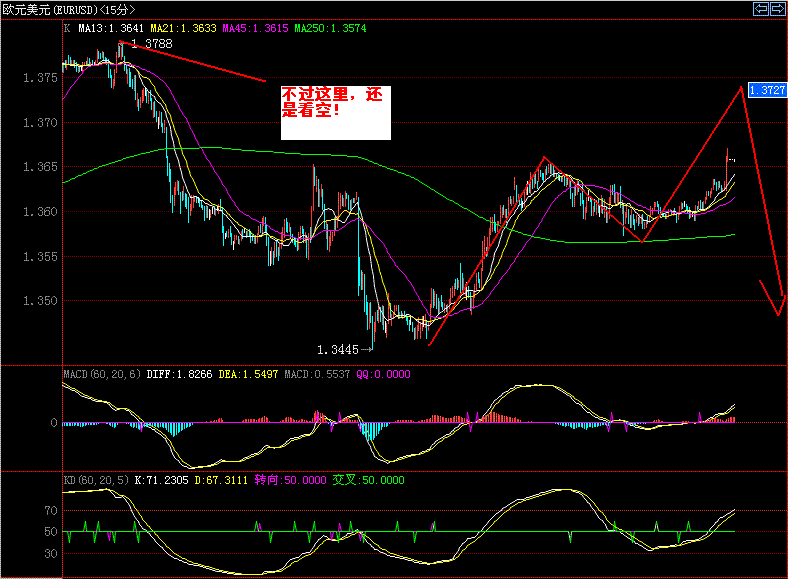The height and width of the screenshot is (579, 789).
Task: Click the K:71.2305 value
Action: (x=162, y=480)
